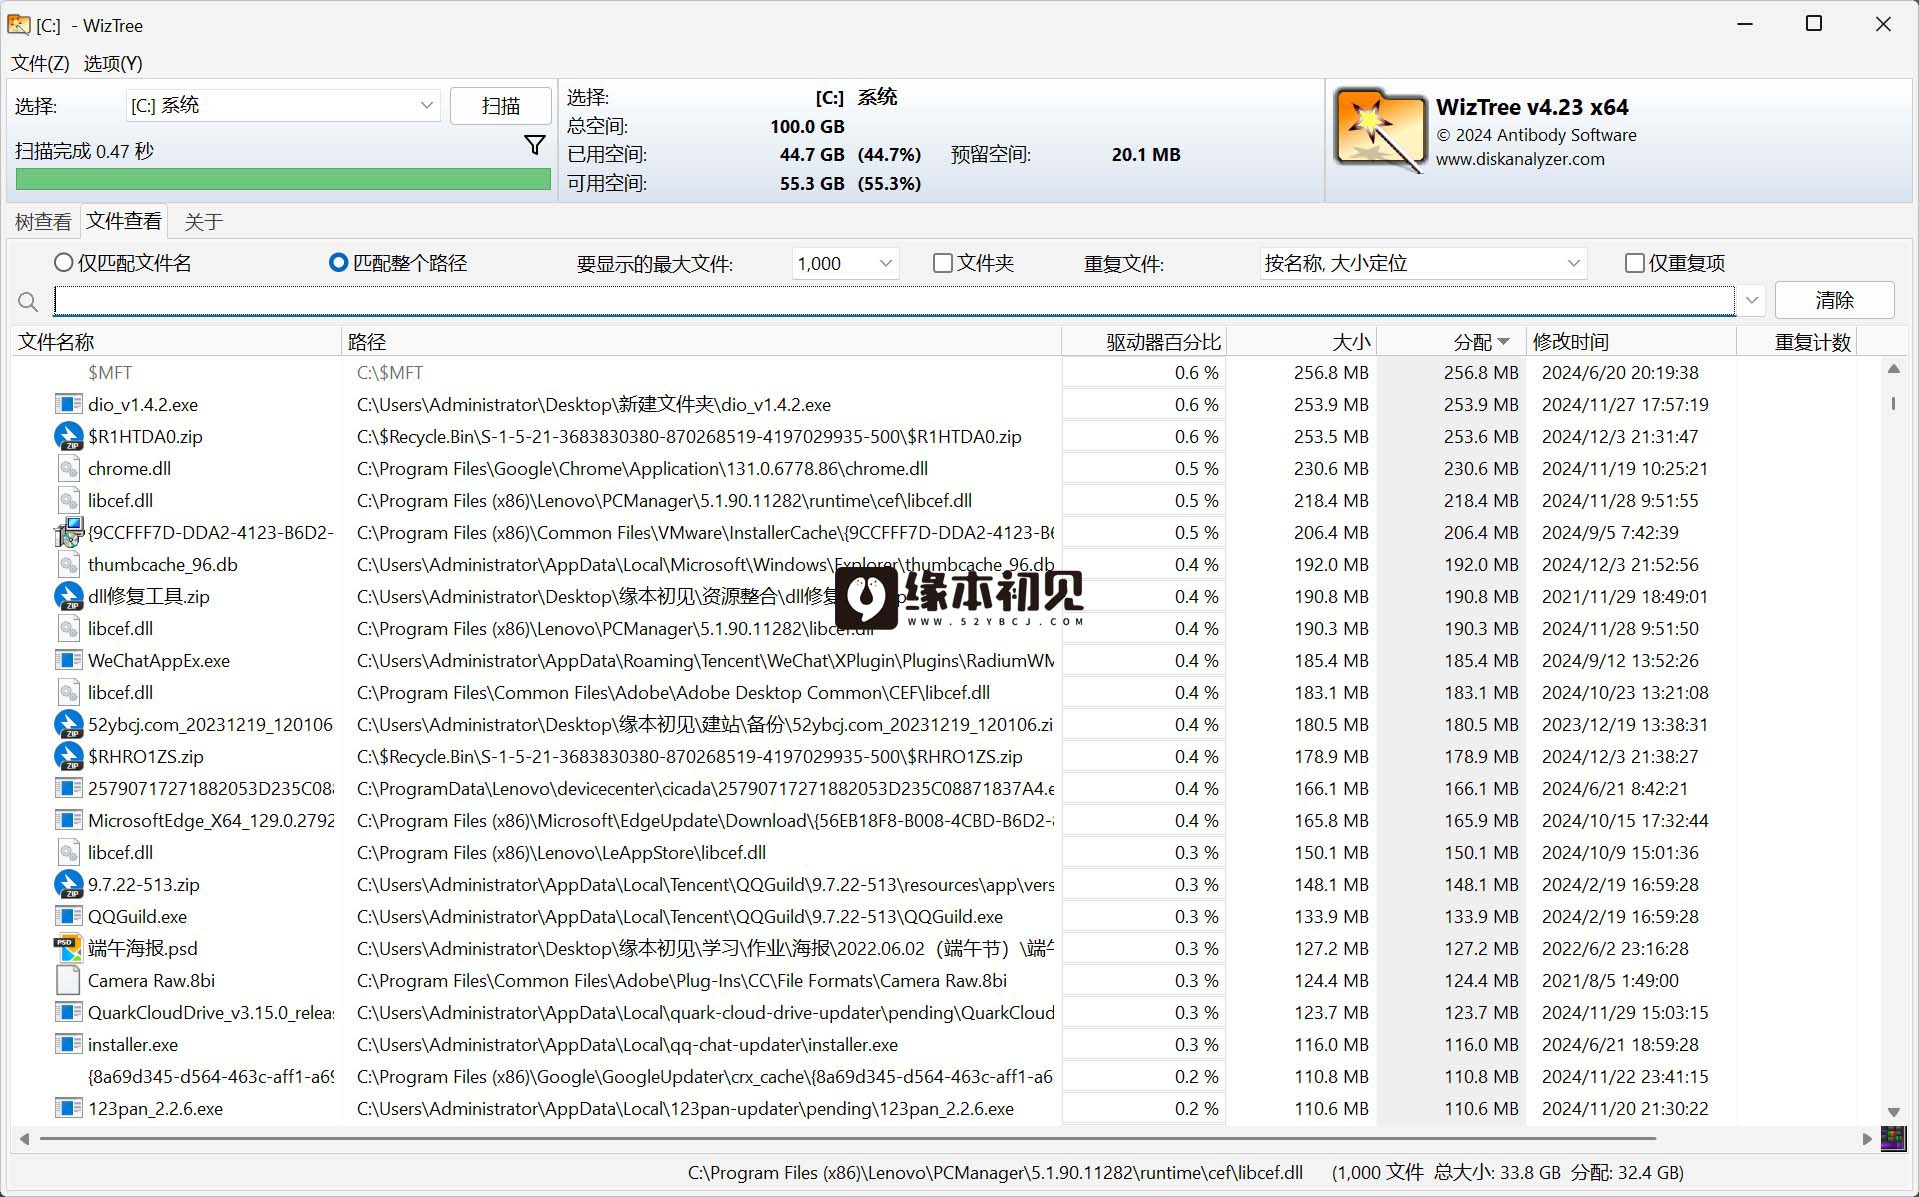
Task: Click the treemap colors icon at bottom right
Action: (1893, 1138)
